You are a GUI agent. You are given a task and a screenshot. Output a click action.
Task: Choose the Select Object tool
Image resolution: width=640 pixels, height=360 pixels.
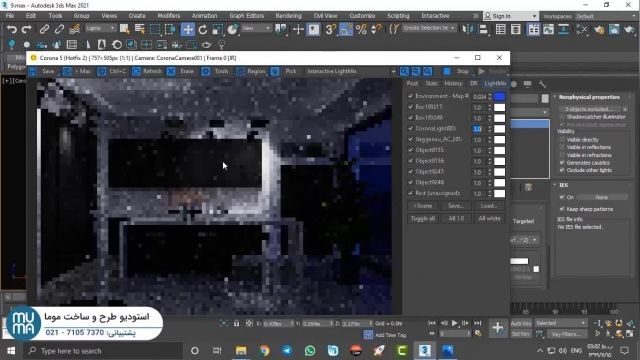pyautogui.click(x=124, y=29)
